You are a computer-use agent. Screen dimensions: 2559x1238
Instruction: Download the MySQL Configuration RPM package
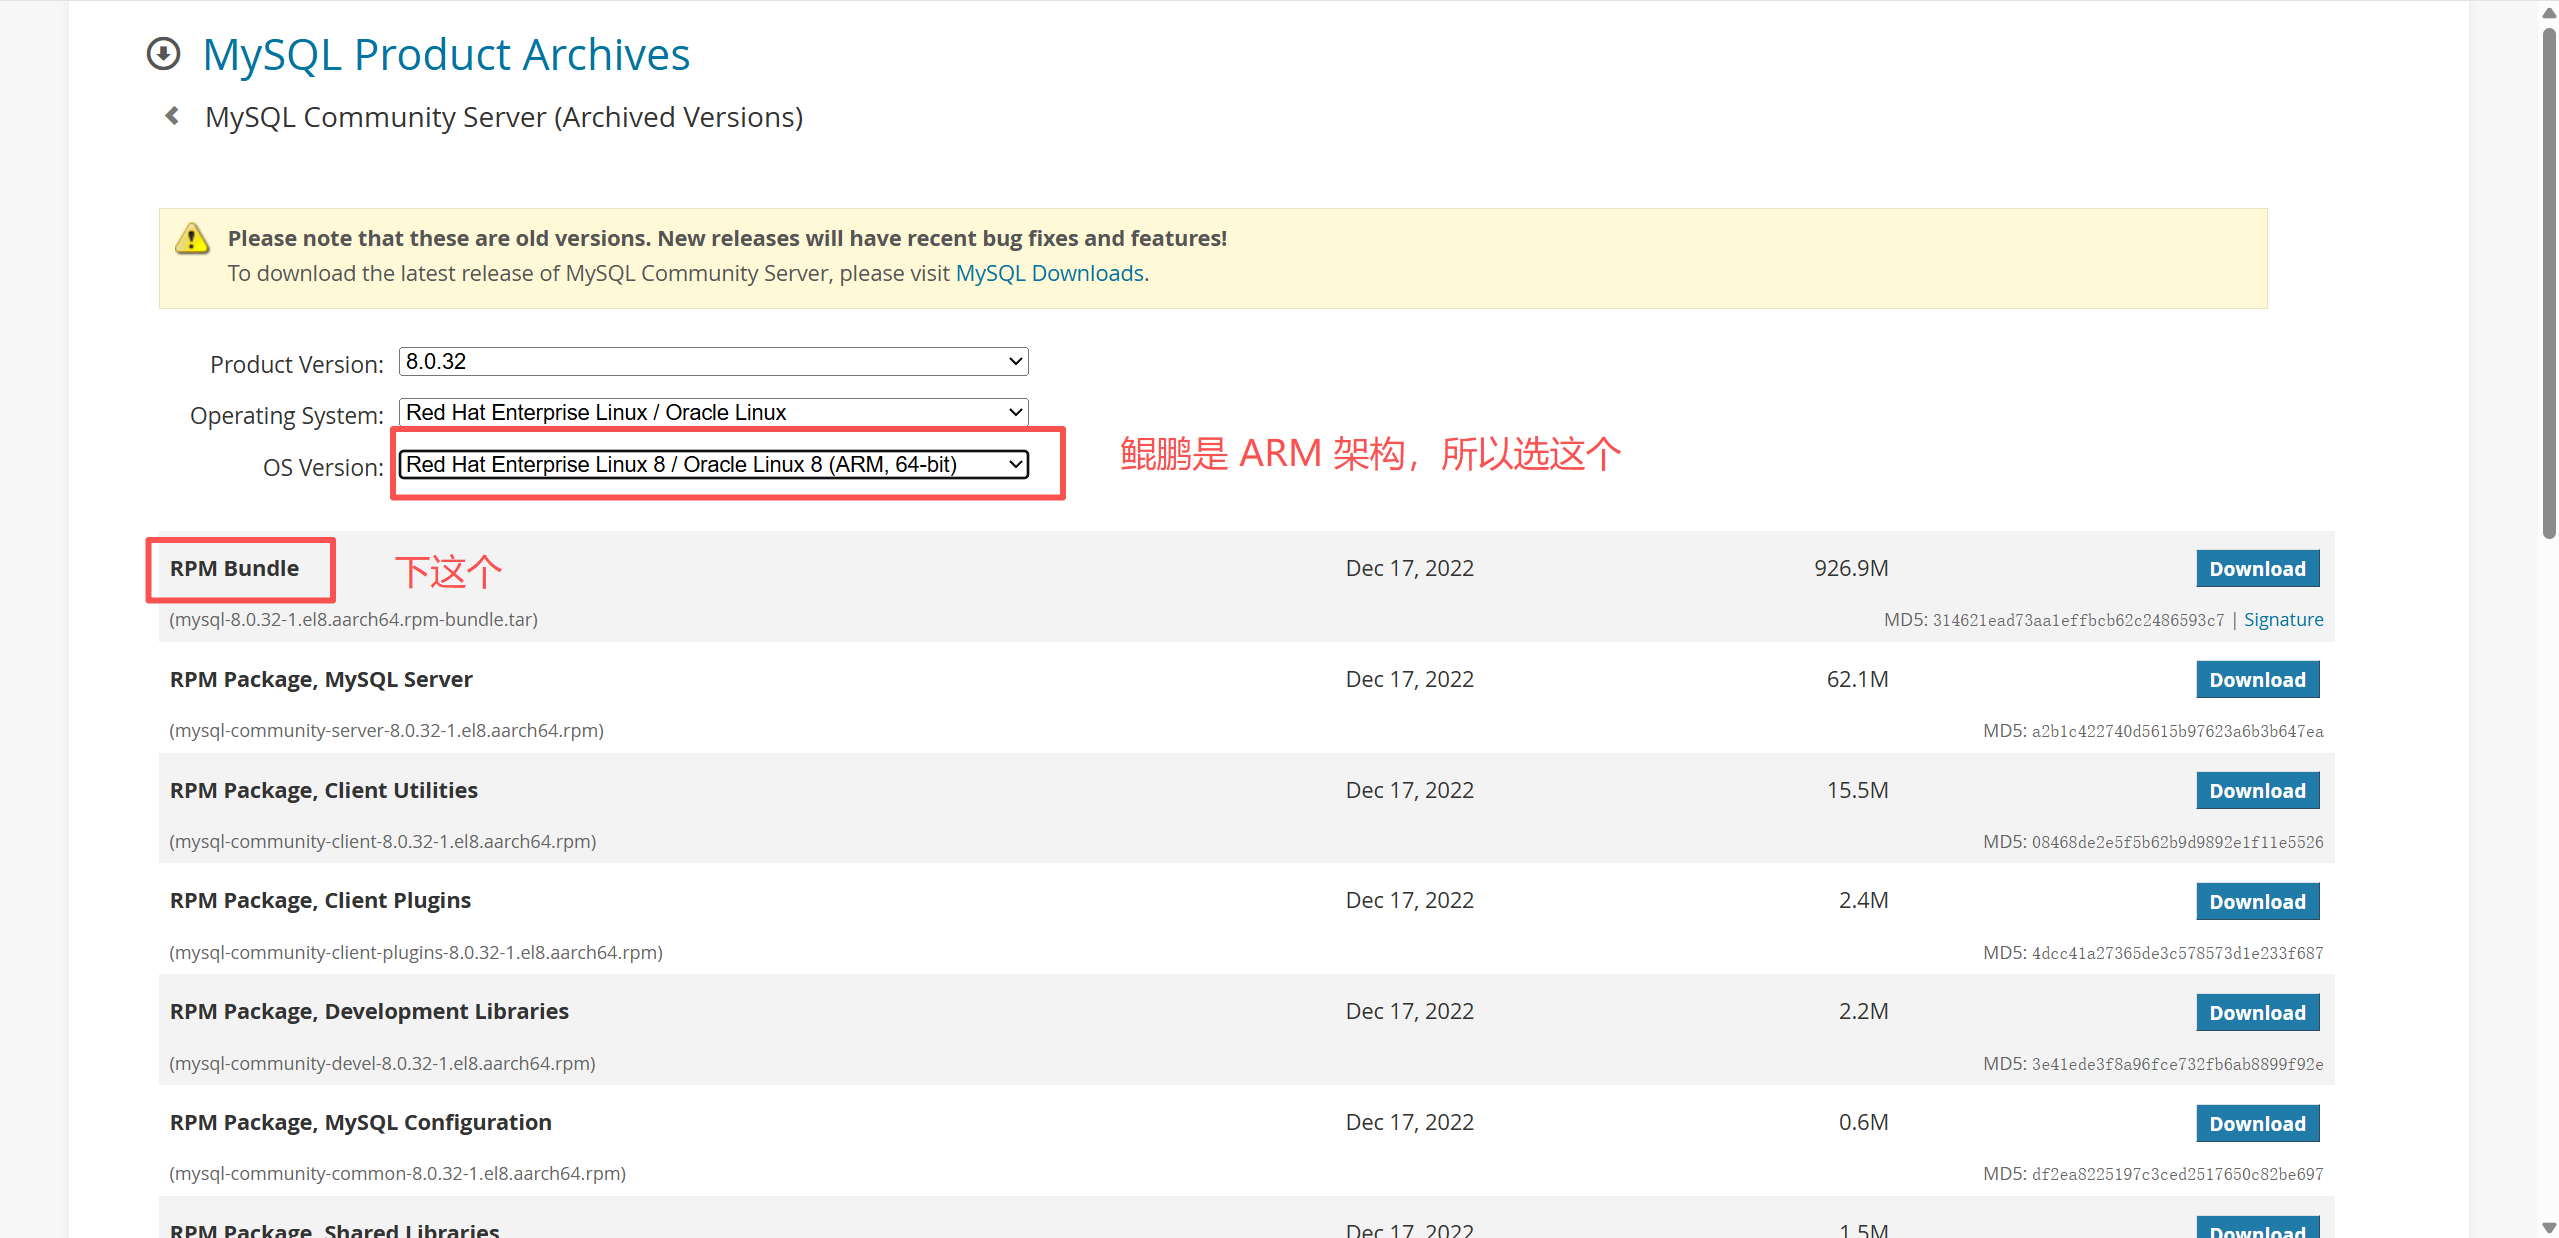(2257, 1124)
